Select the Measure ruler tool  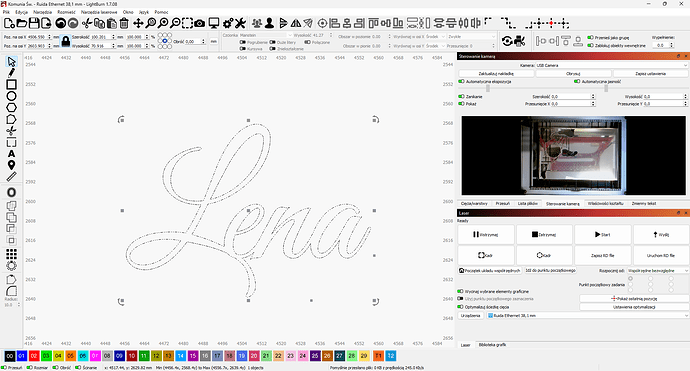coord(11,176)
